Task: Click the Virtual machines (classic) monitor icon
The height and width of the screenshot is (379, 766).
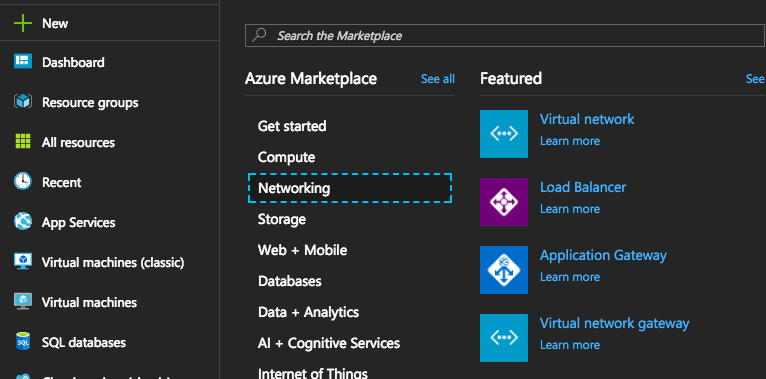Action: point(23,262)
